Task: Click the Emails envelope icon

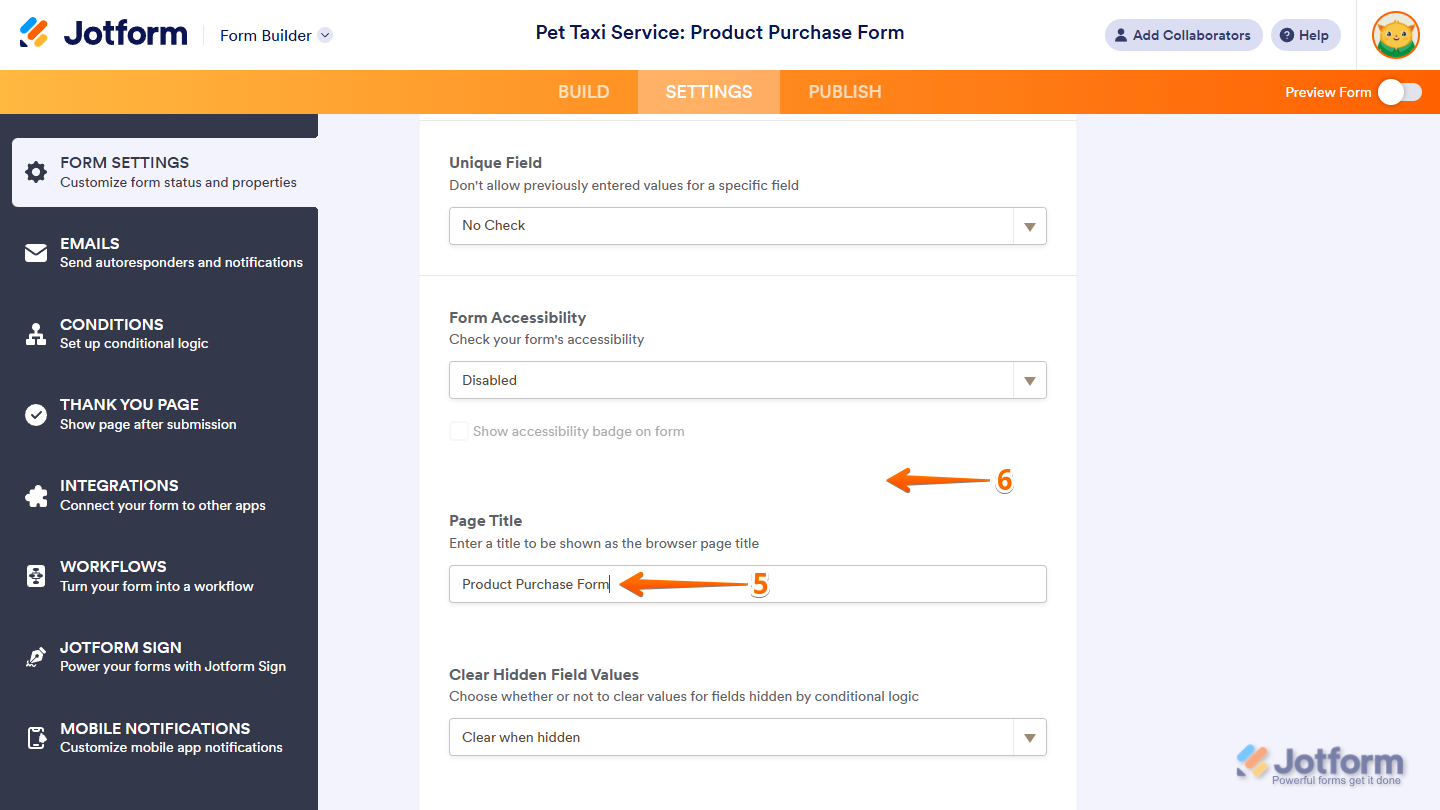Action: click(36, 253)
